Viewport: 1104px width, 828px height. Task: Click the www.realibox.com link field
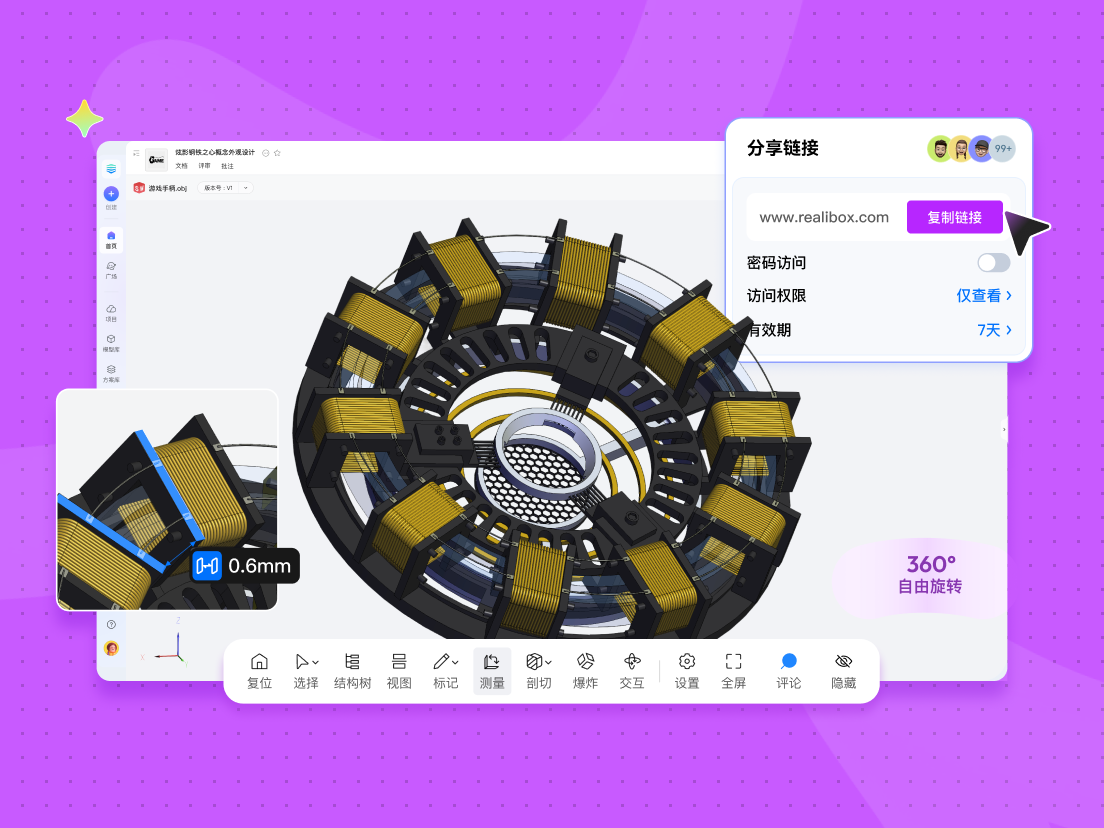[x=824, y=218]
